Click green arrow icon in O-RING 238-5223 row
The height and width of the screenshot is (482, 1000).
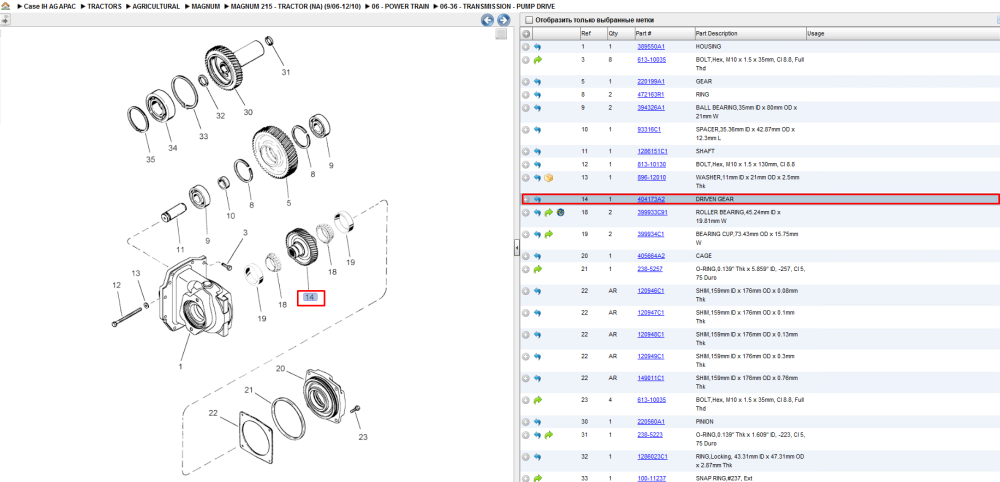548,435
